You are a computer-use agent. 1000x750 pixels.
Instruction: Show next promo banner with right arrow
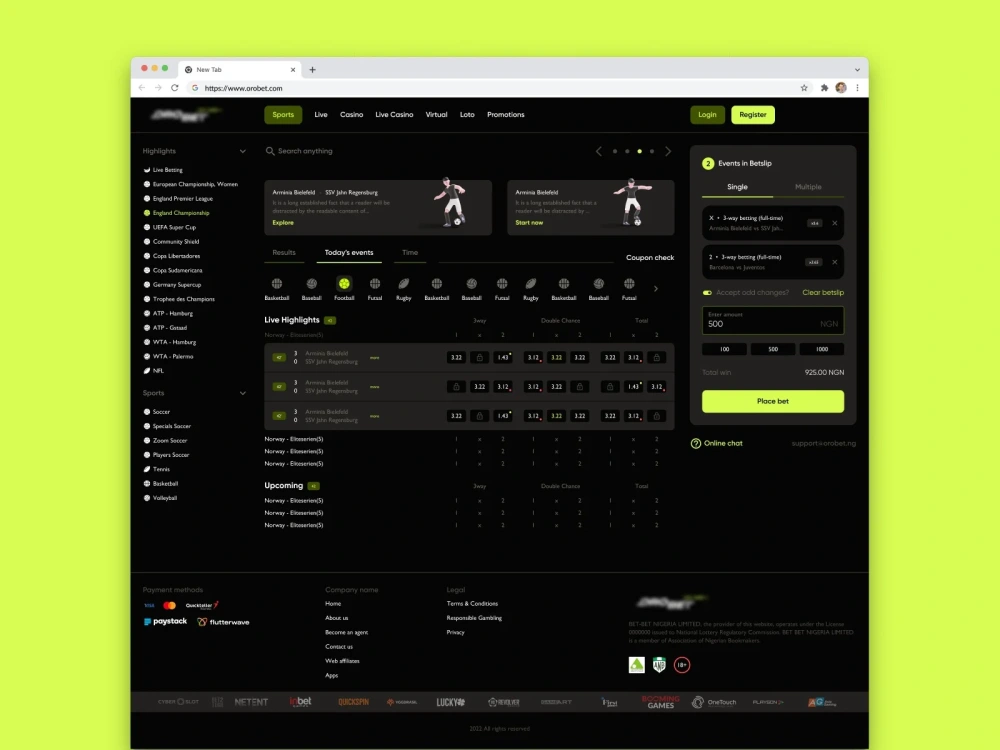(668, 151)
